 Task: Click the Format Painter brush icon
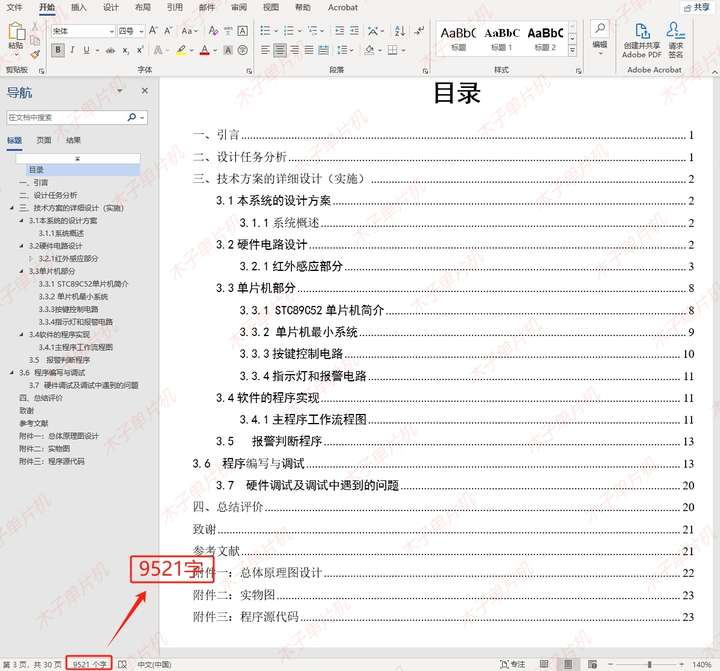tap(35, 55)
